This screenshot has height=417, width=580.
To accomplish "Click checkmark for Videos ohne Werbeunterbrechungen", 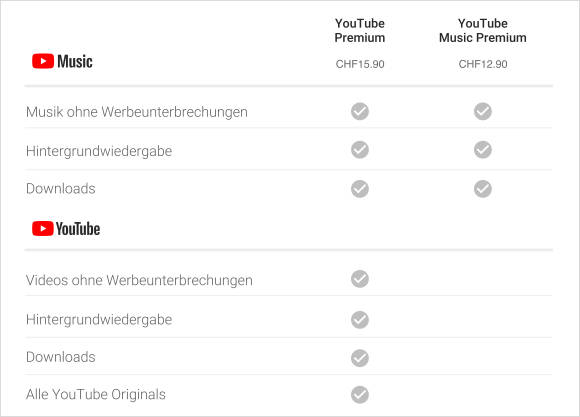I will [x=360, y=279].
